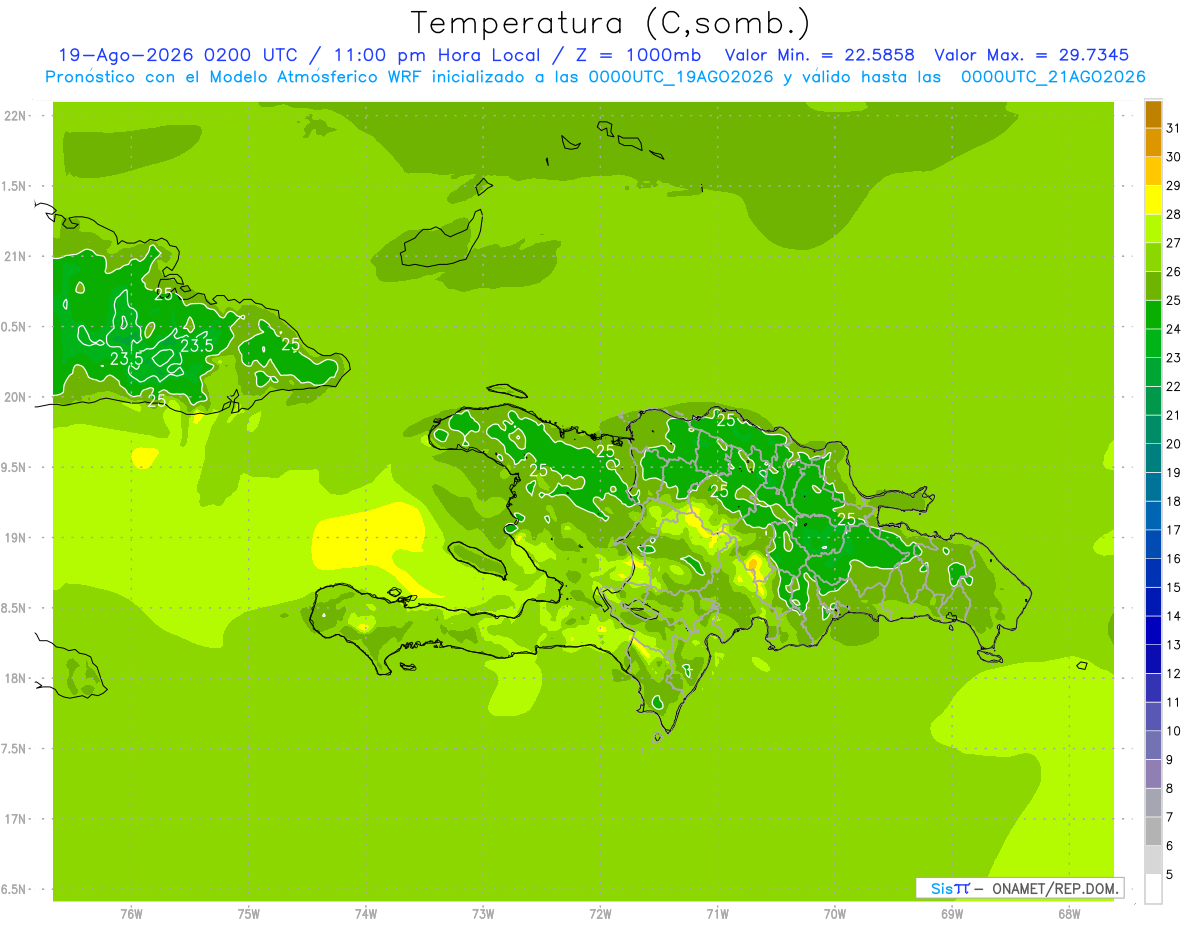
Task: Click the '24' label on the color scale
Action: coord(1174,329)
